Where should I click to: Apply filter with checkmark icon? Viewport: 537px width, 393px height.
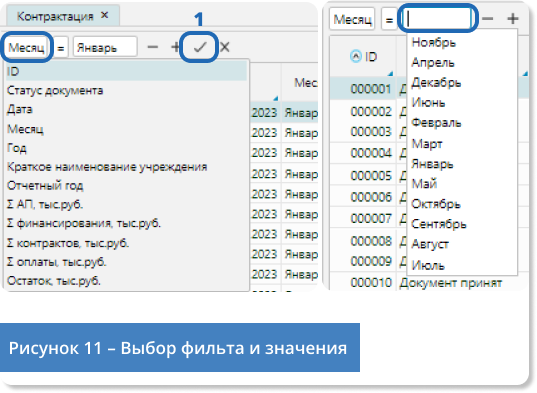tap(200, 47)
